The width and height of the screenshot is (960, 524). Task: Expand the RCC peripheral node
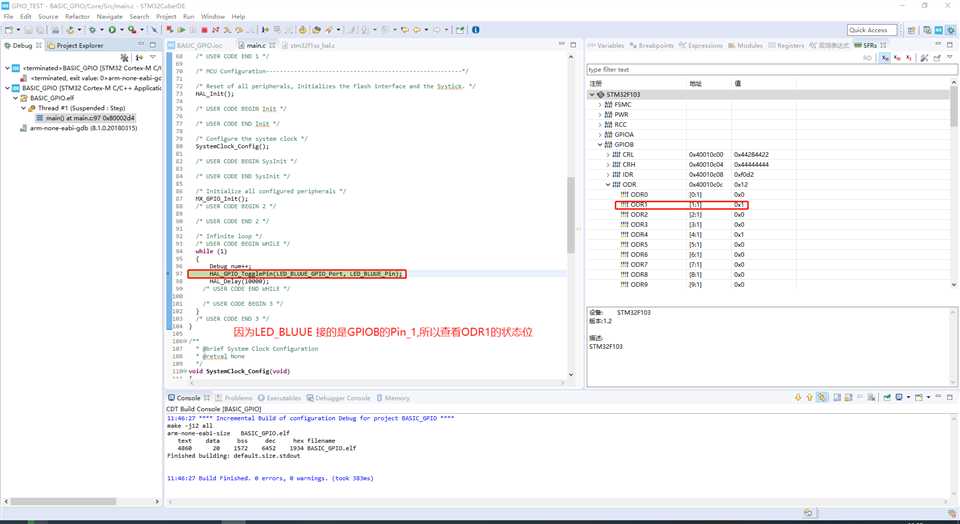click(600, 124)
